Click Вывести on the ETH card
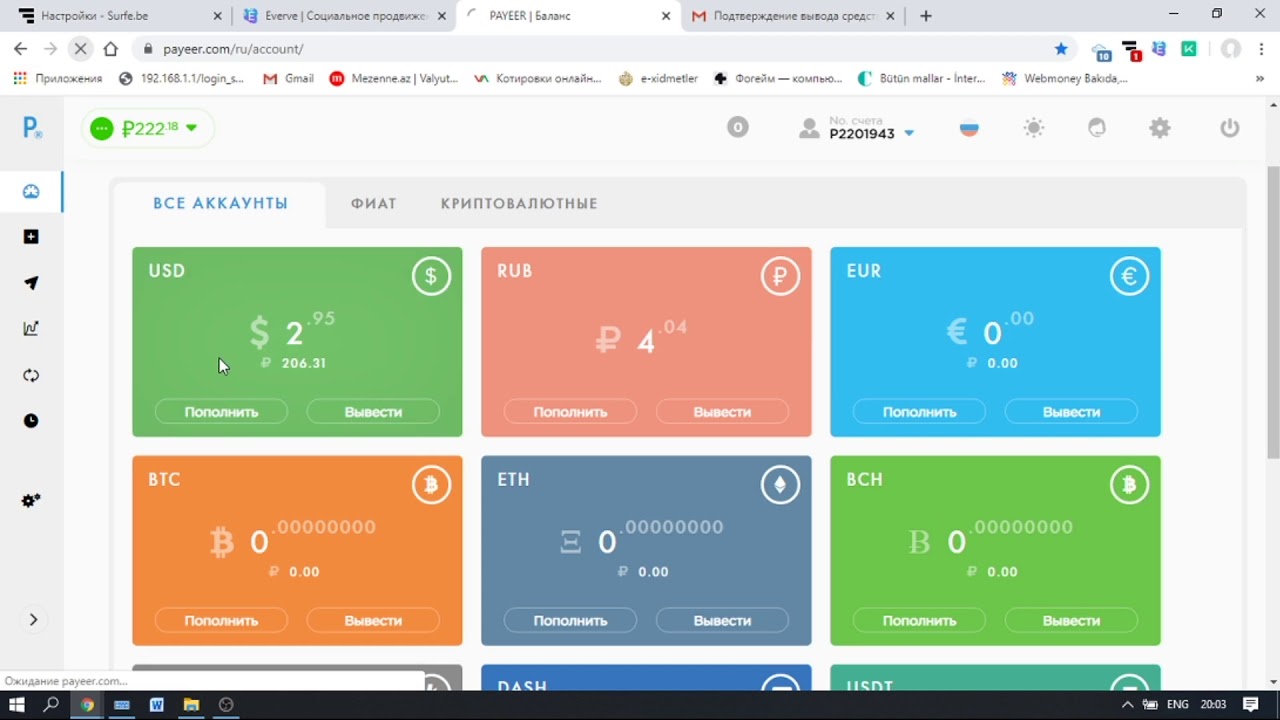The image size is (1280, 720). click(722, 621)
